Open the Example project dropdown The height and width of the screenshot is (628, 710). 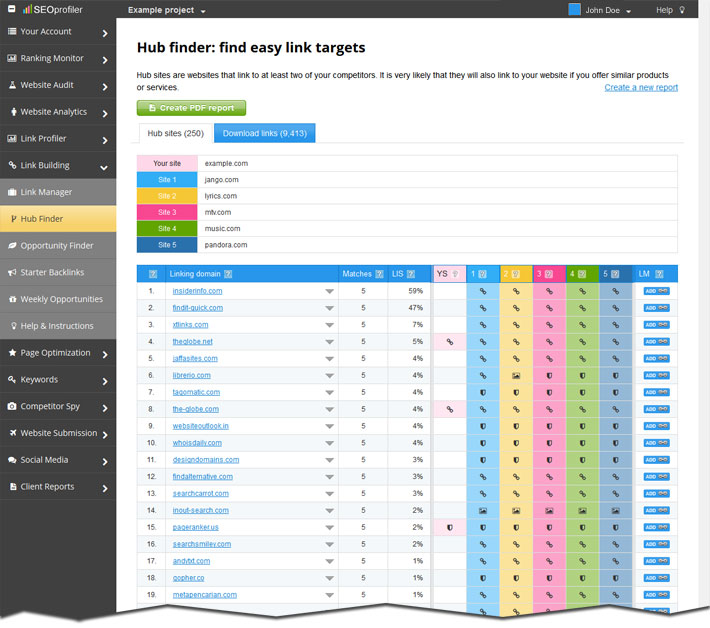tap(167, 10)
